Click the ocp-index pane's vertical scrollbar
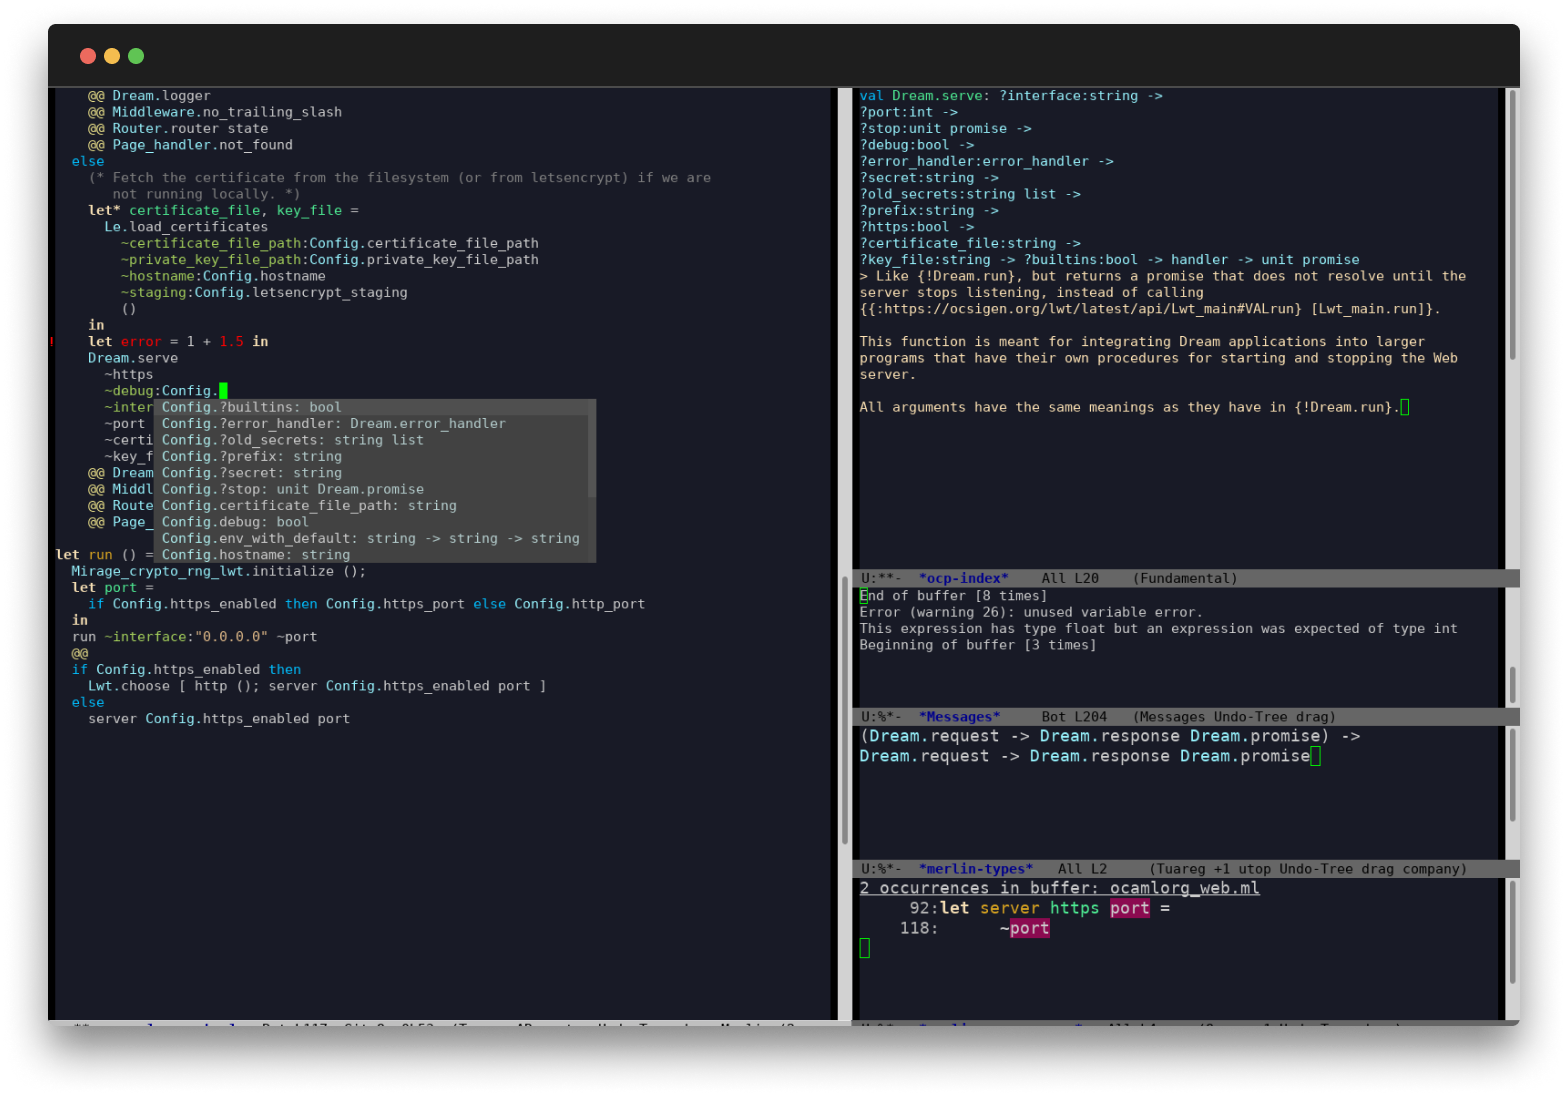This screenshot has height=1098, width=1568. click(x=1512, y=225)
